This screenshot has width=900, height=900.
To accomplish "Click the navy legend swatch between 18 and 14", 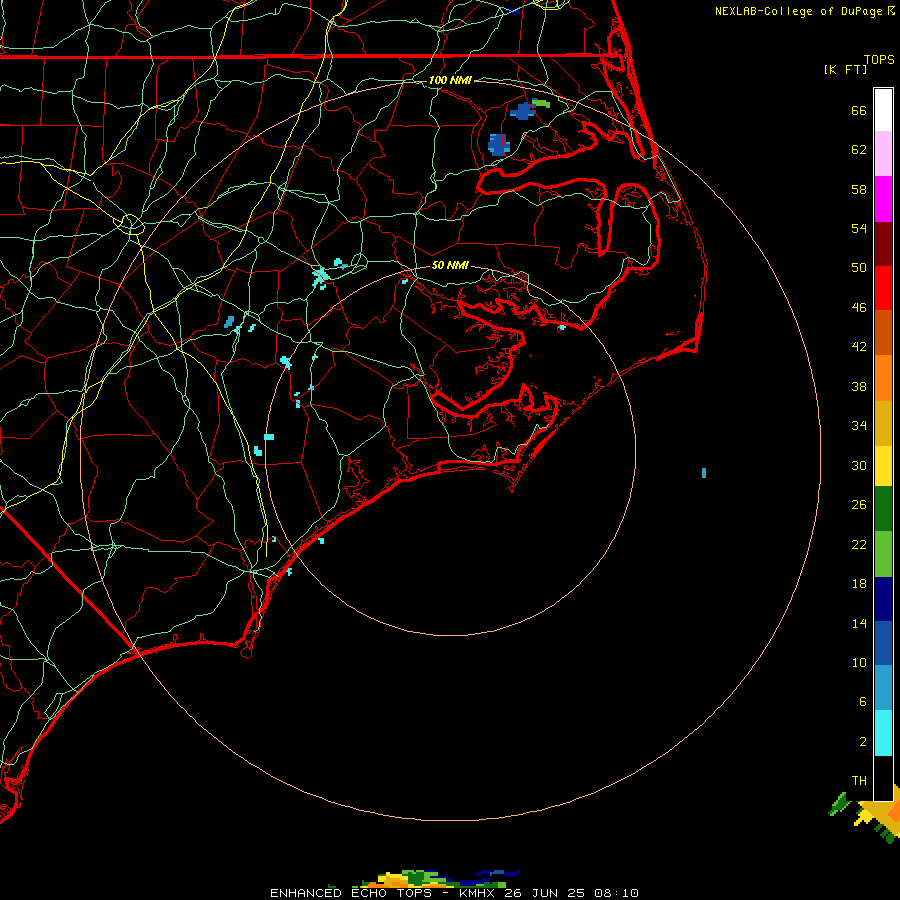I will [883, 599].
